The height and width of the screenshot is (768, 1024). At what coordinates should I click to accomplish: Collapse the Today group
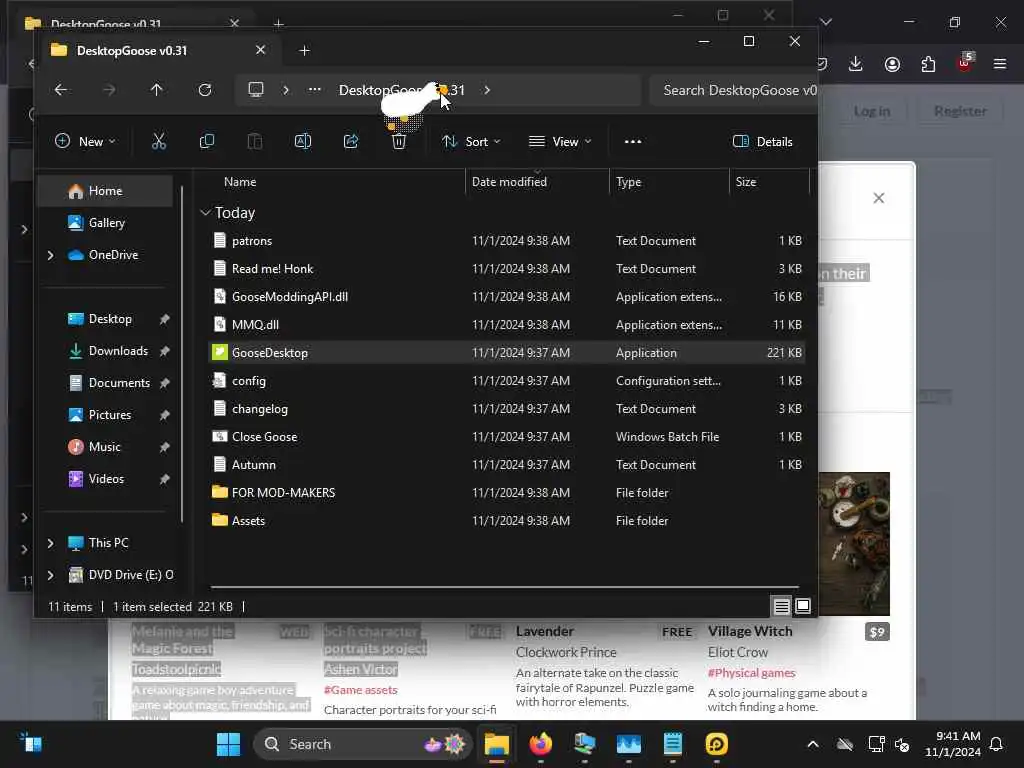205,213
